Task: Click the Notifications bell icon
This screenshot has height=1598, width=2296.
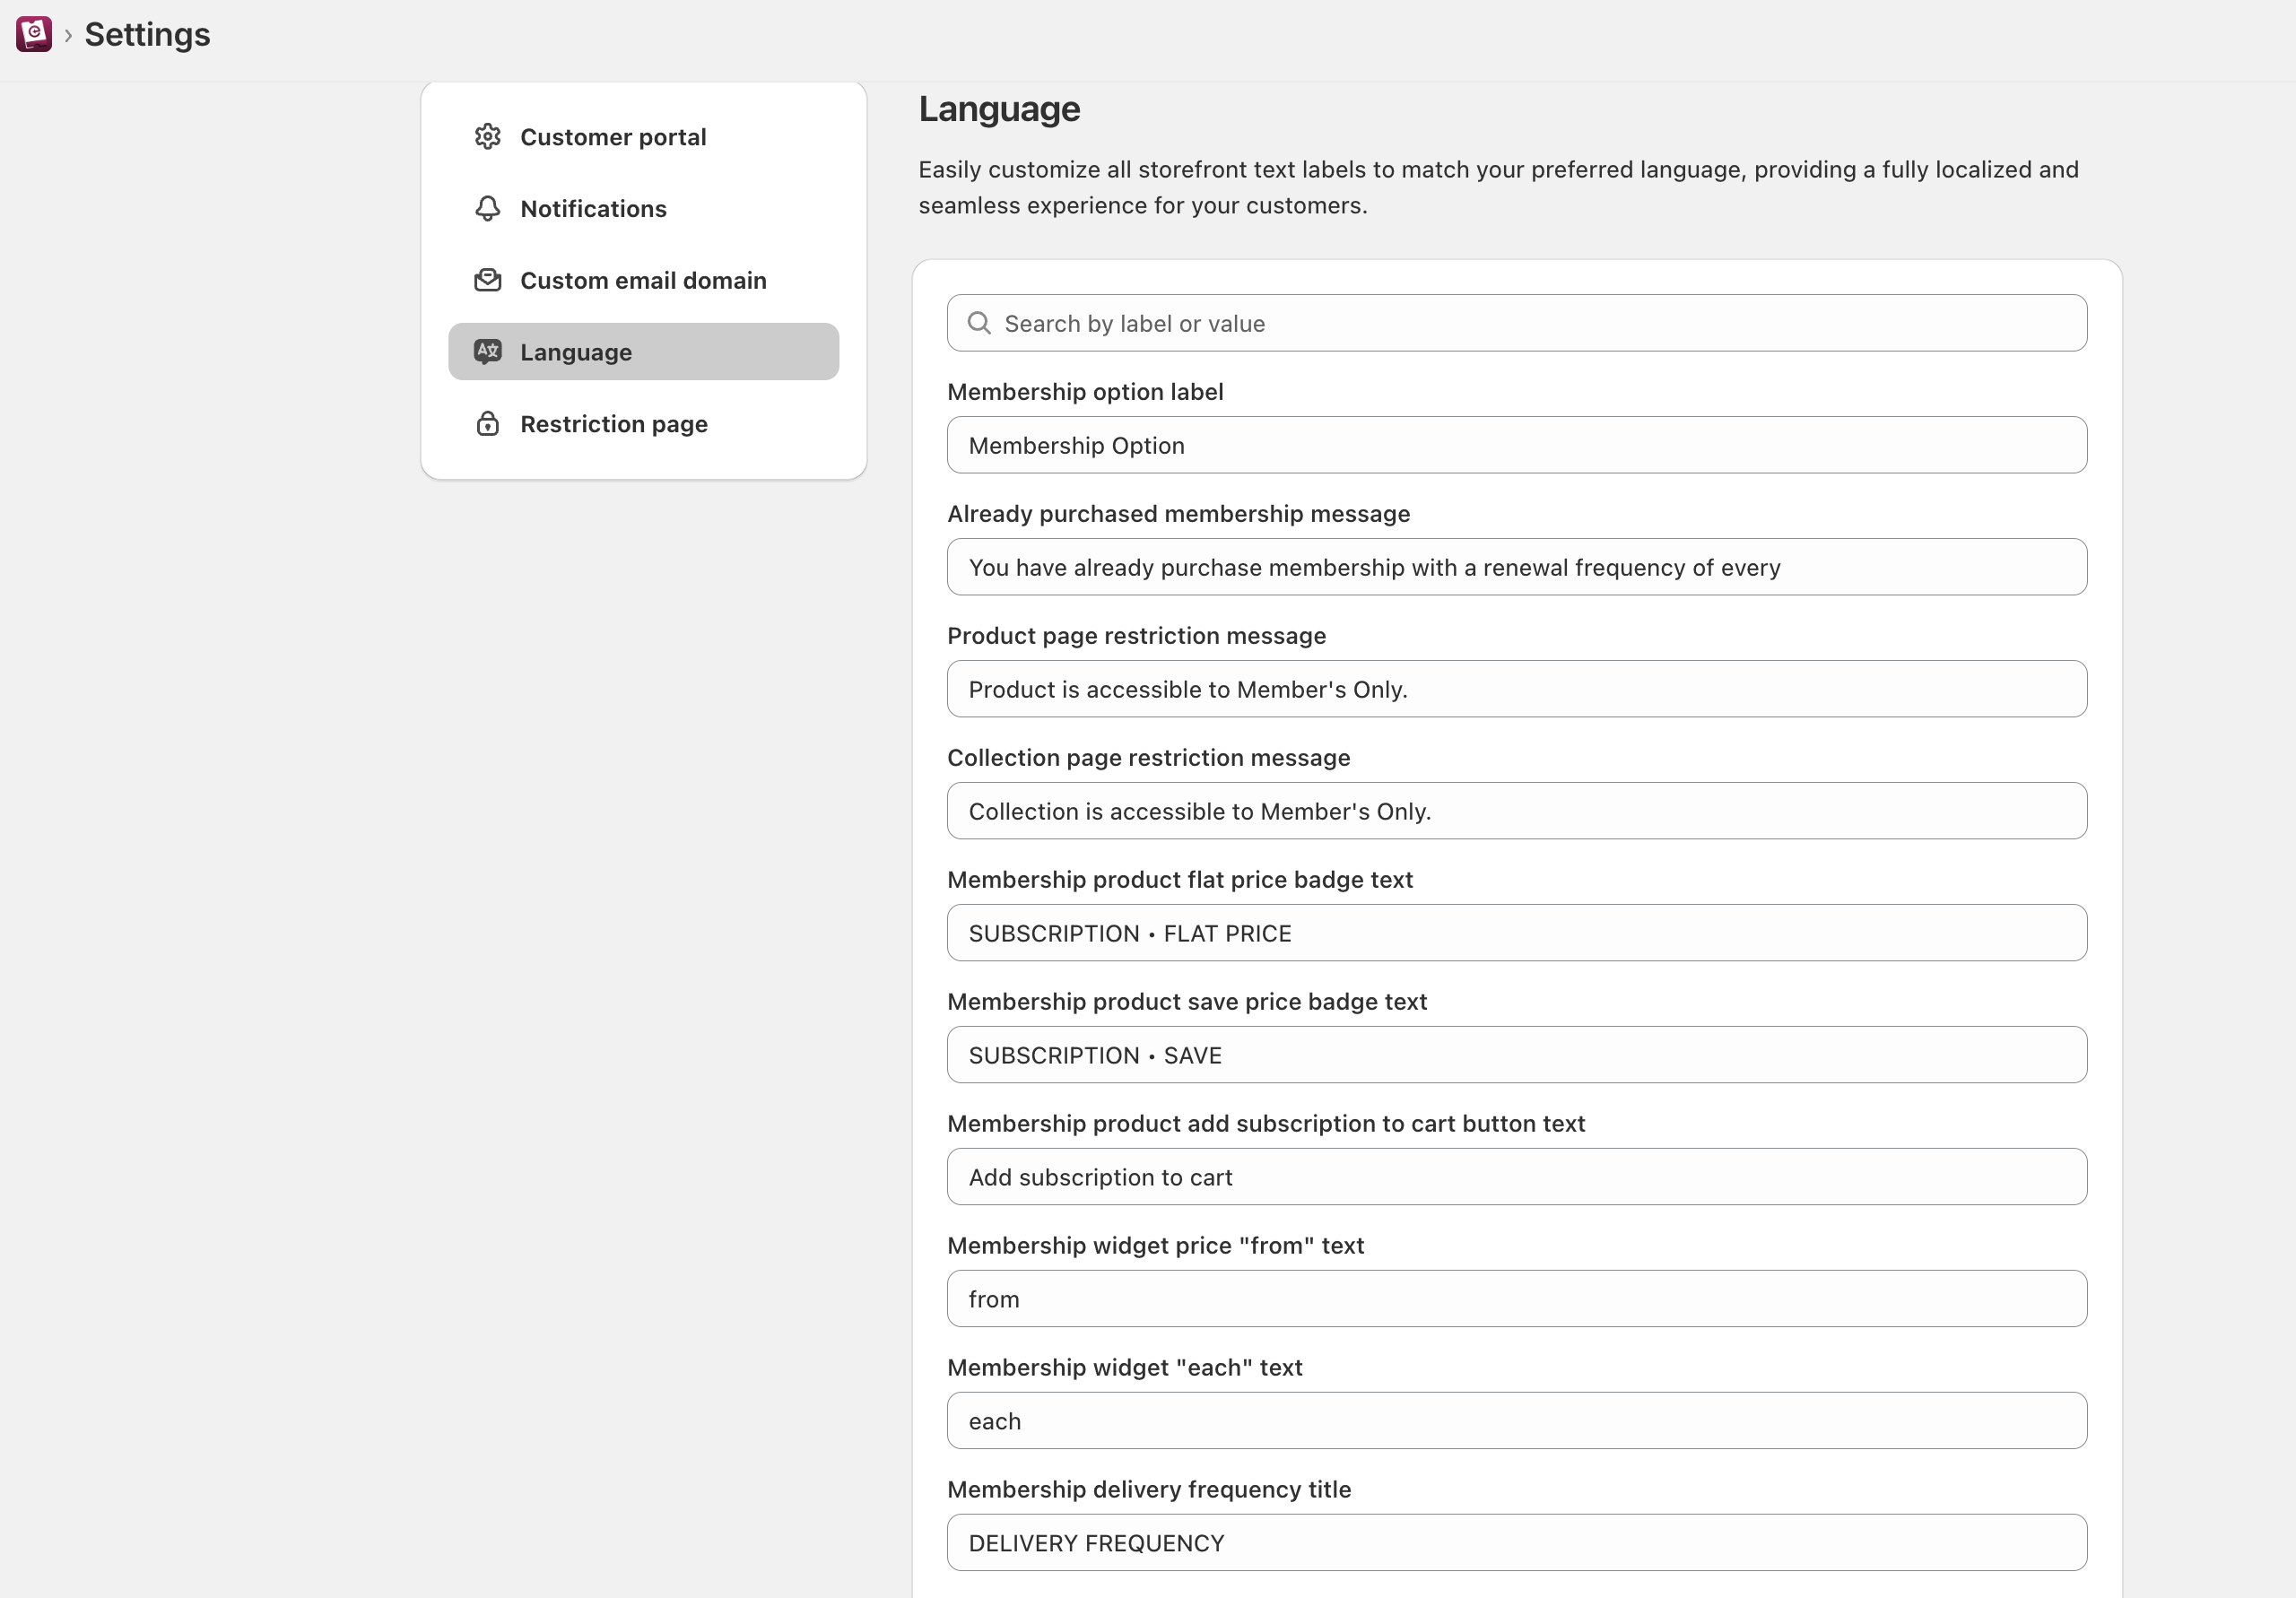Action: (x=487, y=208)
